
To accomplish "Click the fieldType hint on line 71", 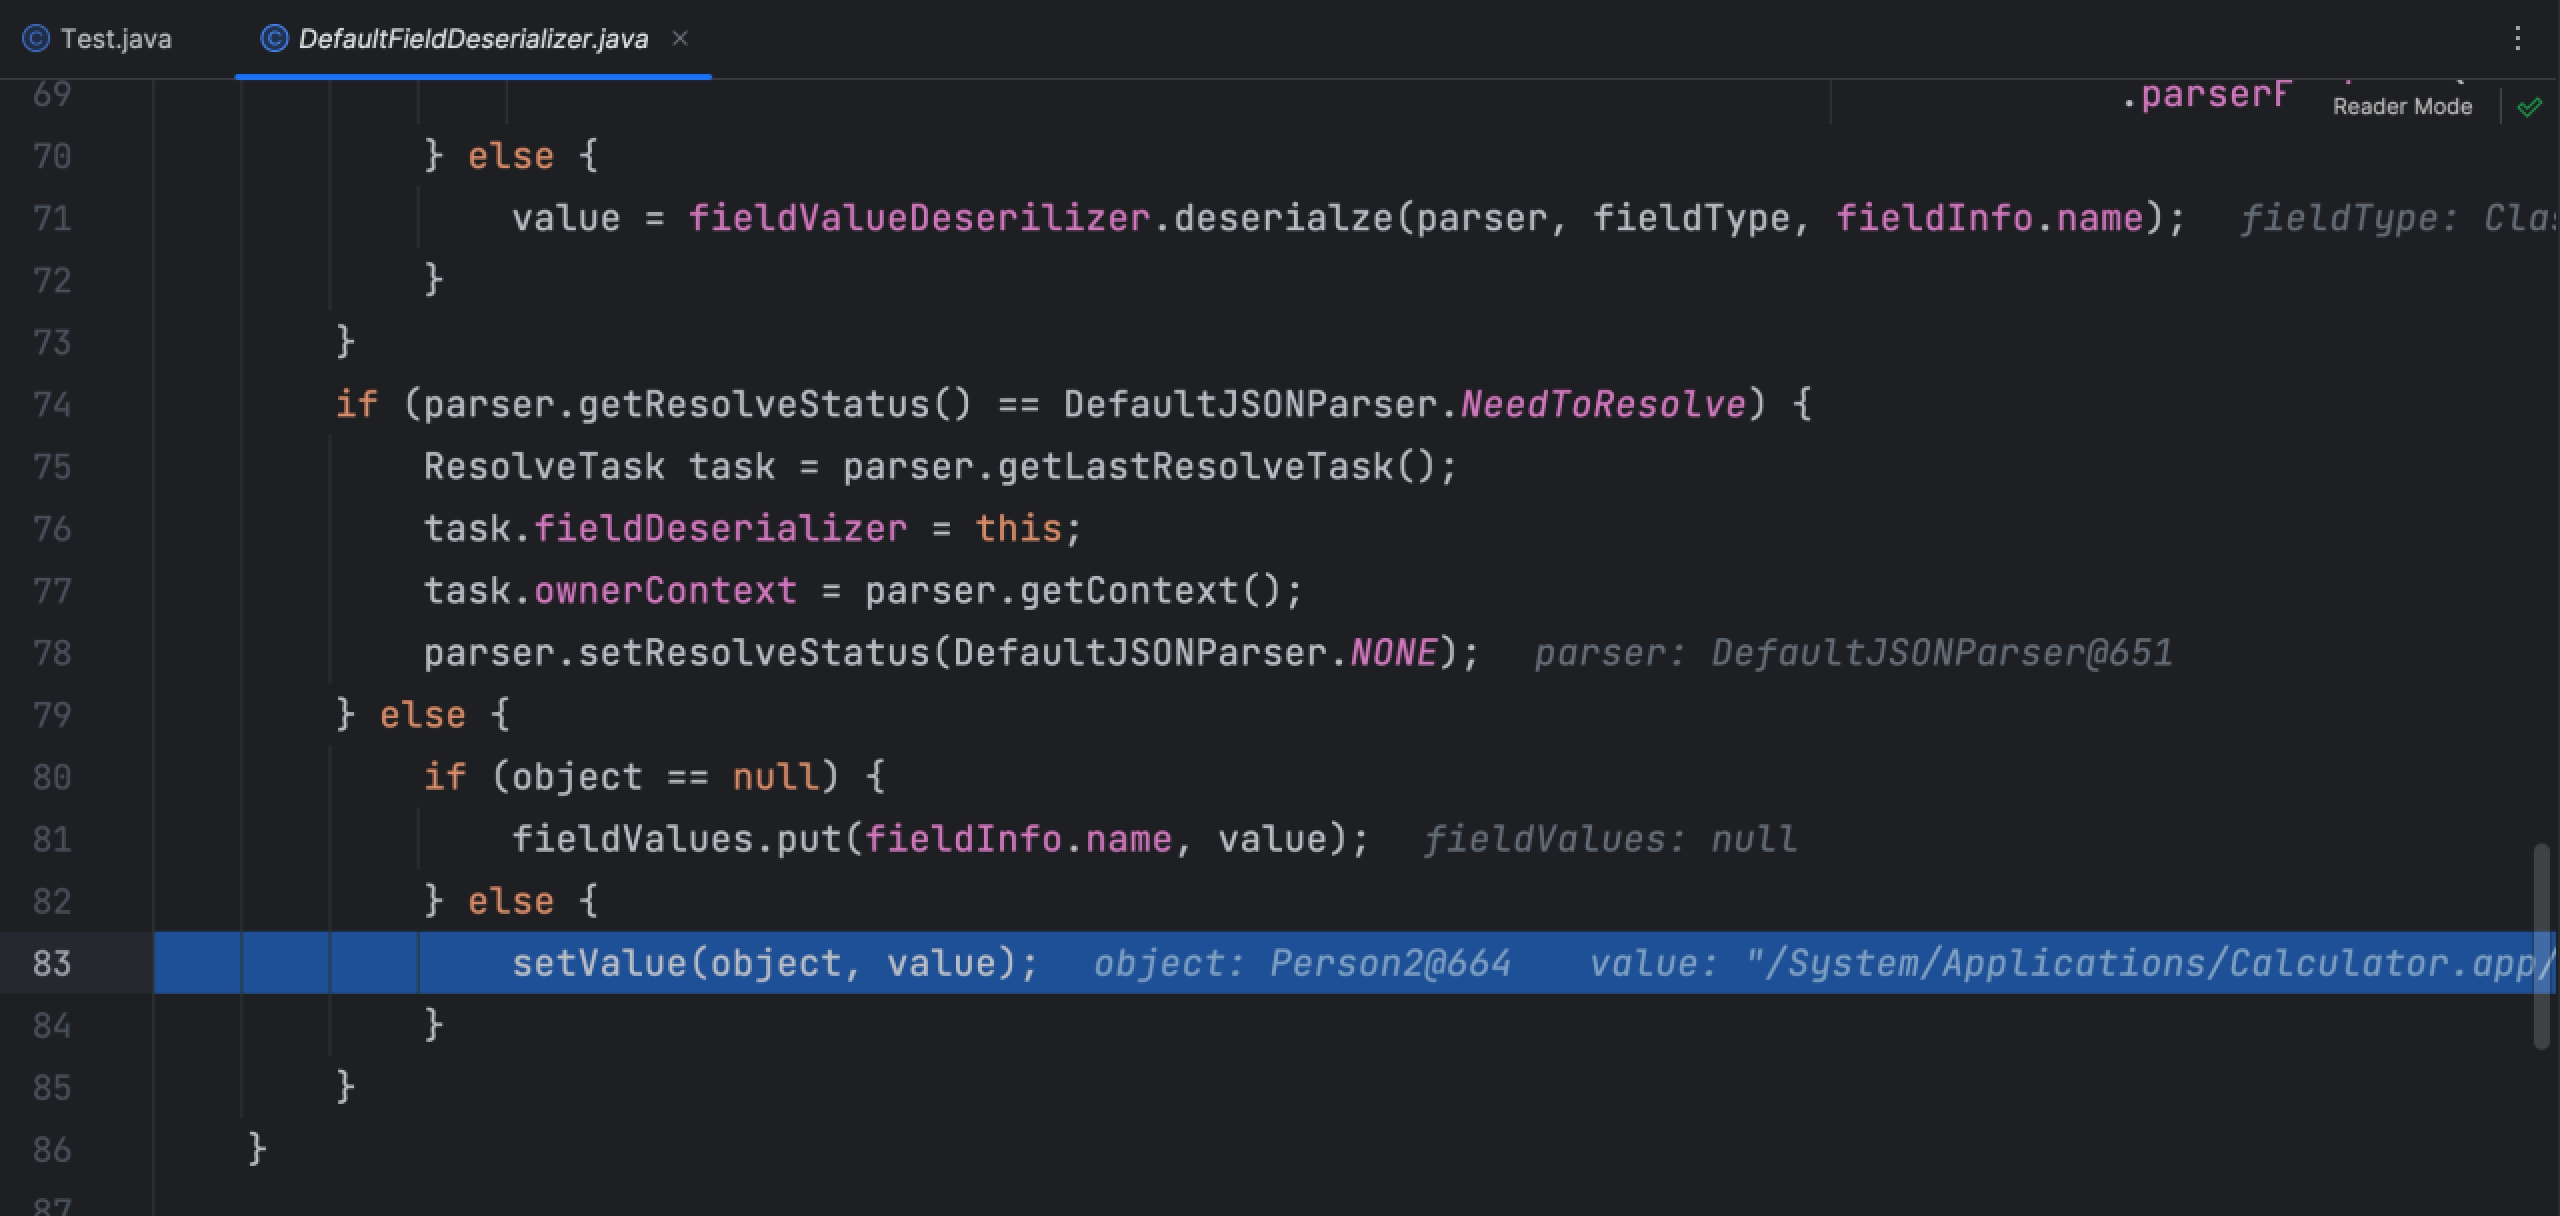I will 2398,218.
